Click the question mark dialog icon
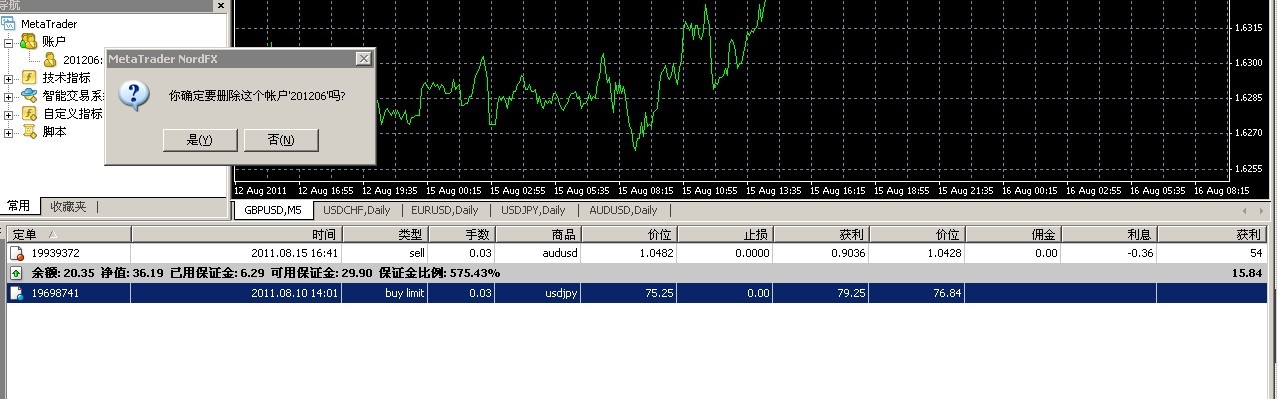The image size is (1278, 399). [x=134, y=96]
